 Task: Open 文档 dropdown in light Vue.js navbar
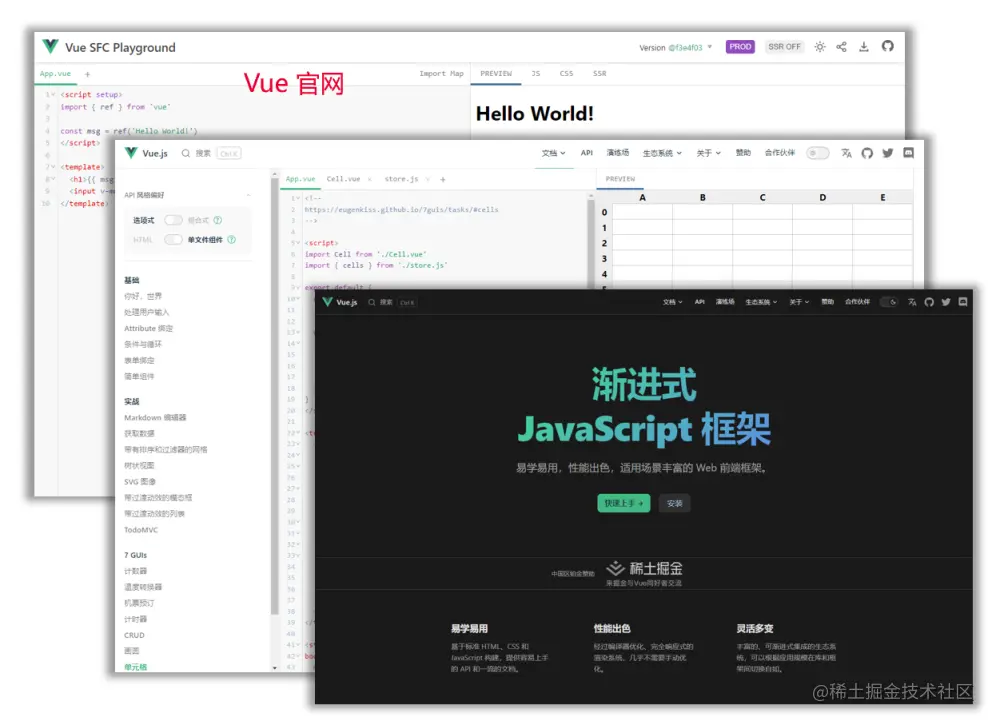(x=553, y=153)
